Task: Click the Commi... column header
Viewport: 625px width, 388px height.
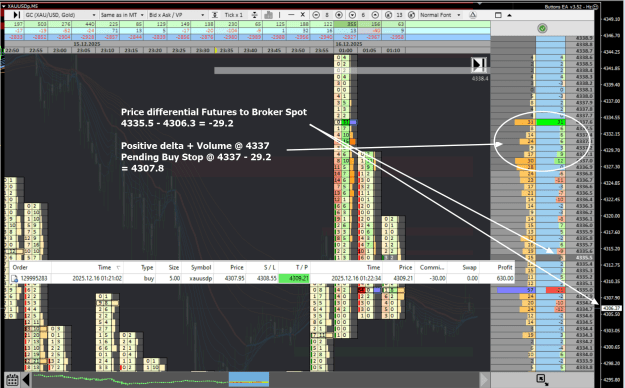Action: 432,268
